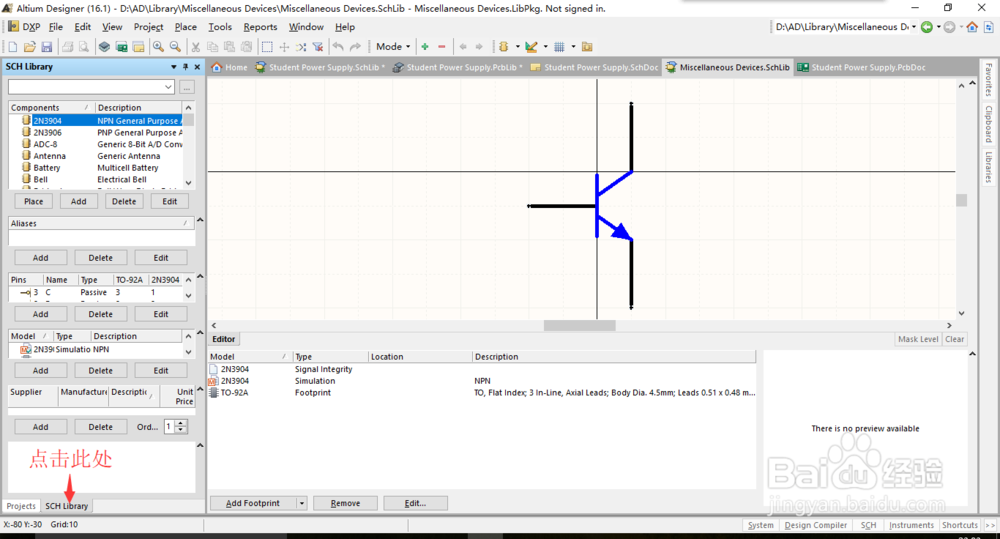The width and height of the screenshot is (1000, 539).
Task: Click the Move Selection cross-arrows icon
Action: (284, 47)
